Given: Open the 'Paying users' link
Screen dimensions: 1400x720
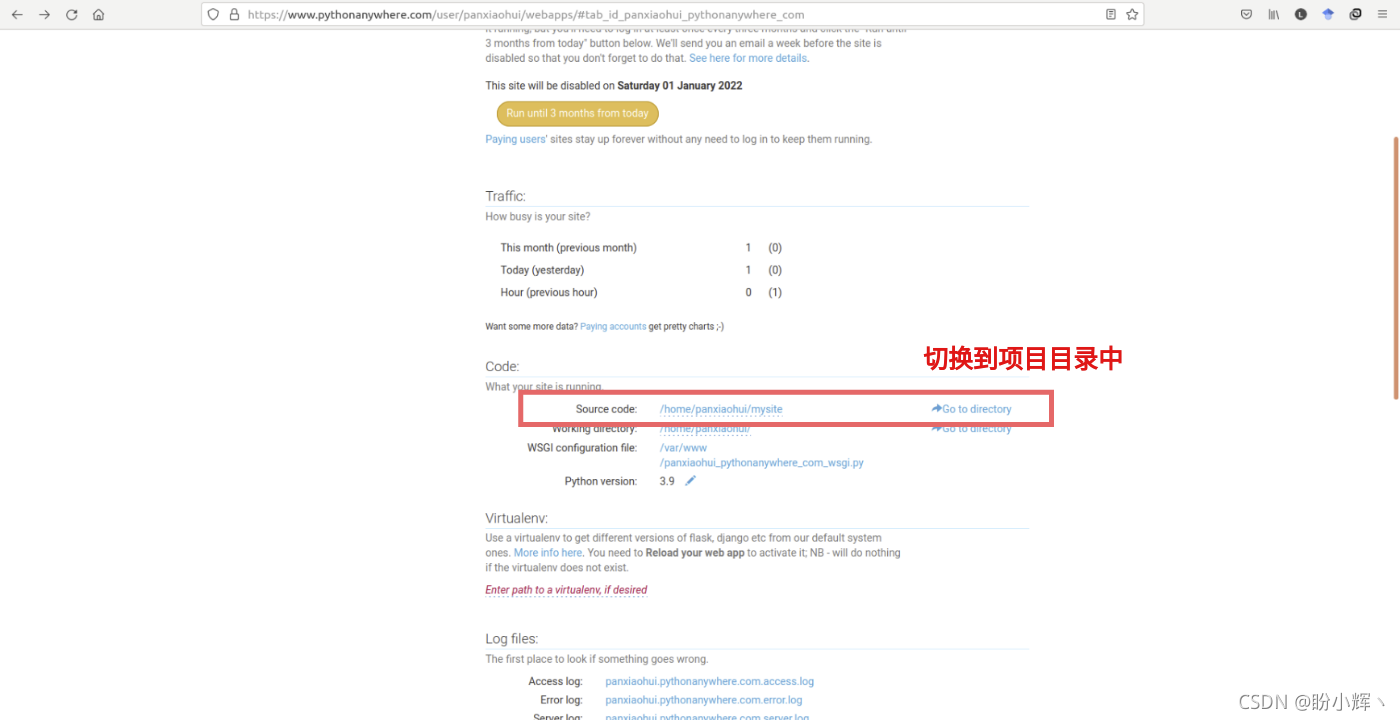Looking at the screenshot, I should pyautogui.click(x=516, y=139).
